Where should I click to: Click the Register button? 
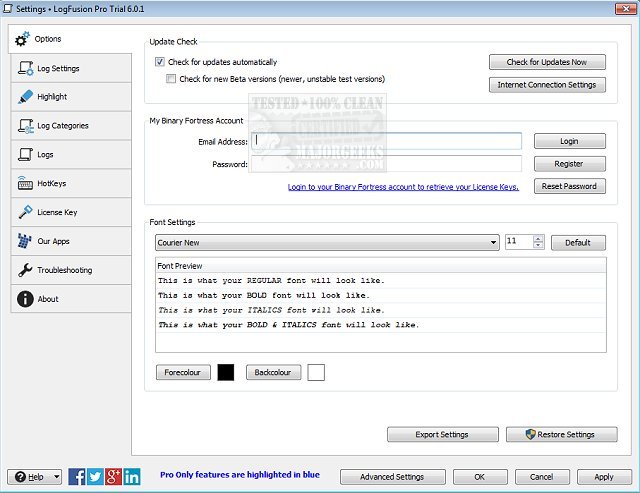click(x=569, y=164)
